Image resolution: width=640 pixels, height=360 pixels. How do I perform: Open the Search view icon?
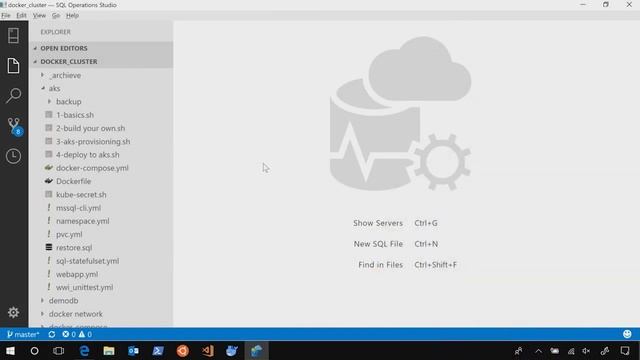[13, 96]
